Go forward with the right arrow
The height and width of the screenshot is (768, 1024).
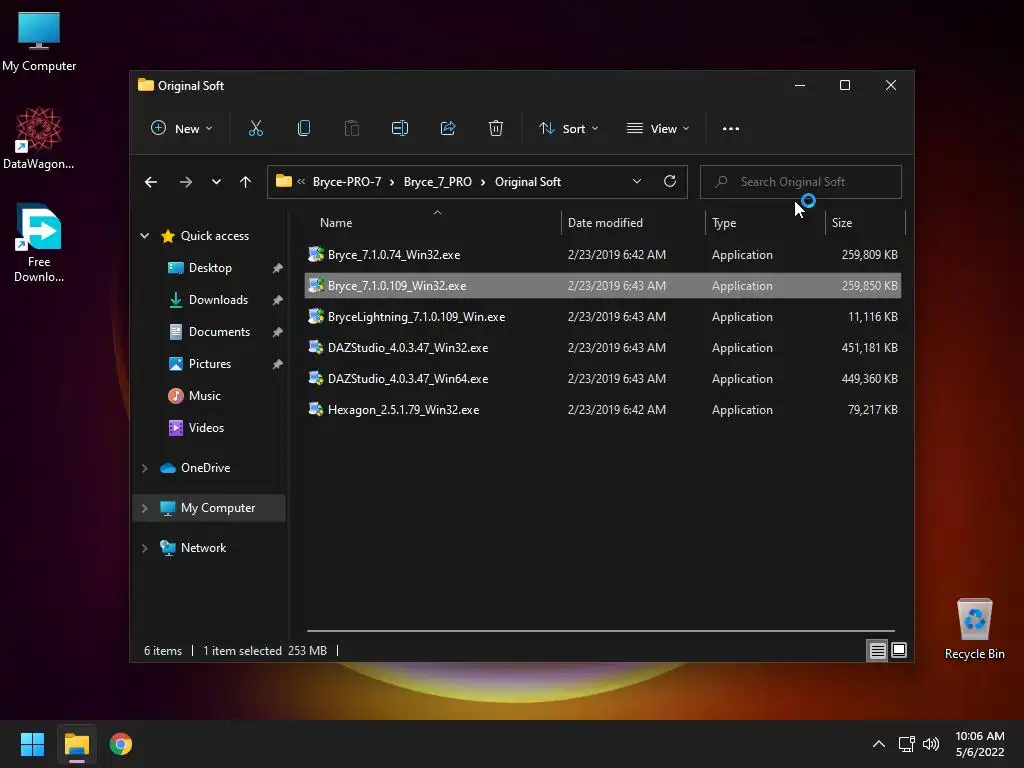[185, 182]
